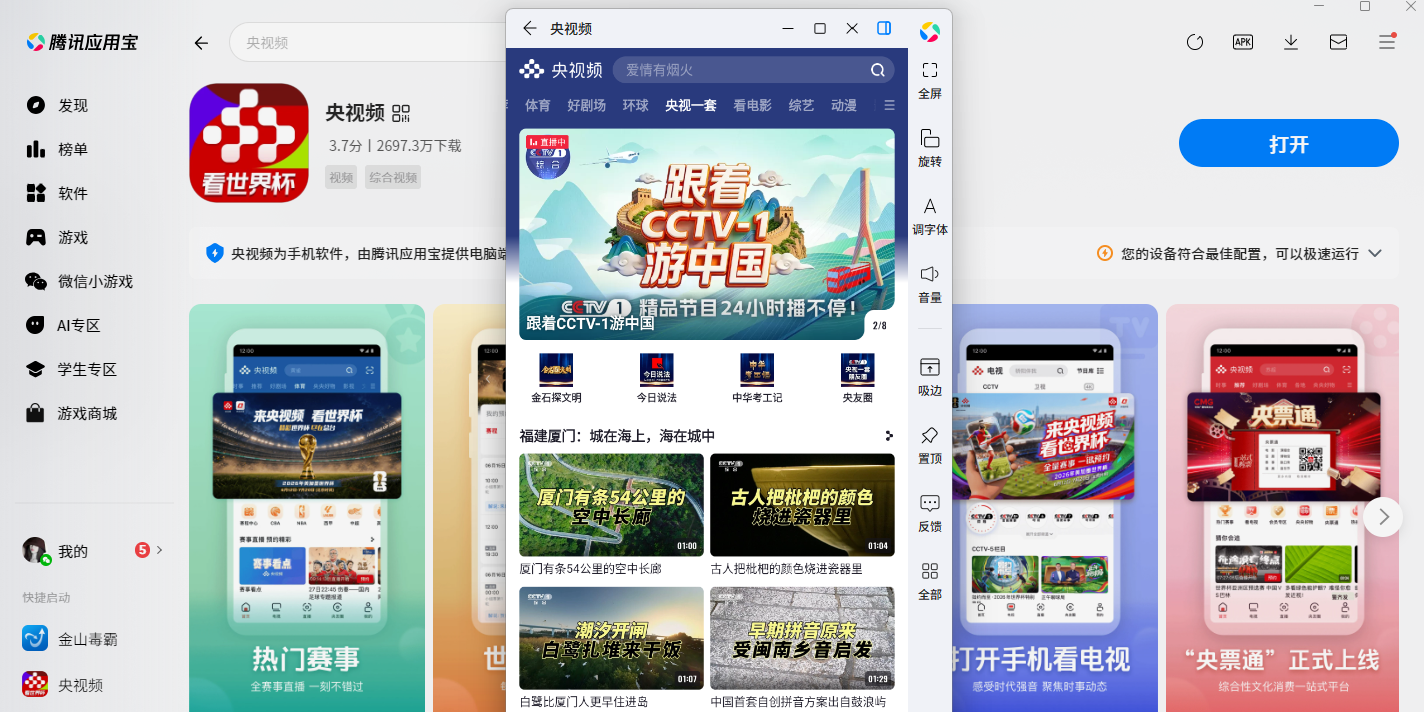Open the 央友圈 shortcut
Screen dimensions: 1424x712
pyautogui.click(x=857, y=378)
